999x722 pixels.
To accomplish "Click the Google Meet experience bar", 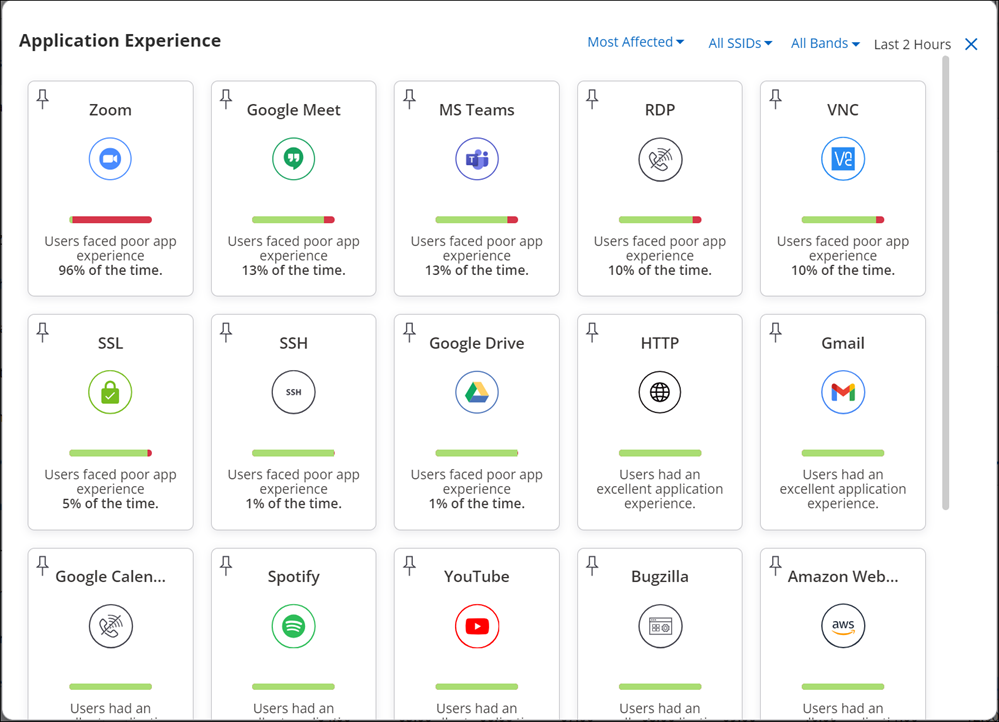I will click(294, 220).
